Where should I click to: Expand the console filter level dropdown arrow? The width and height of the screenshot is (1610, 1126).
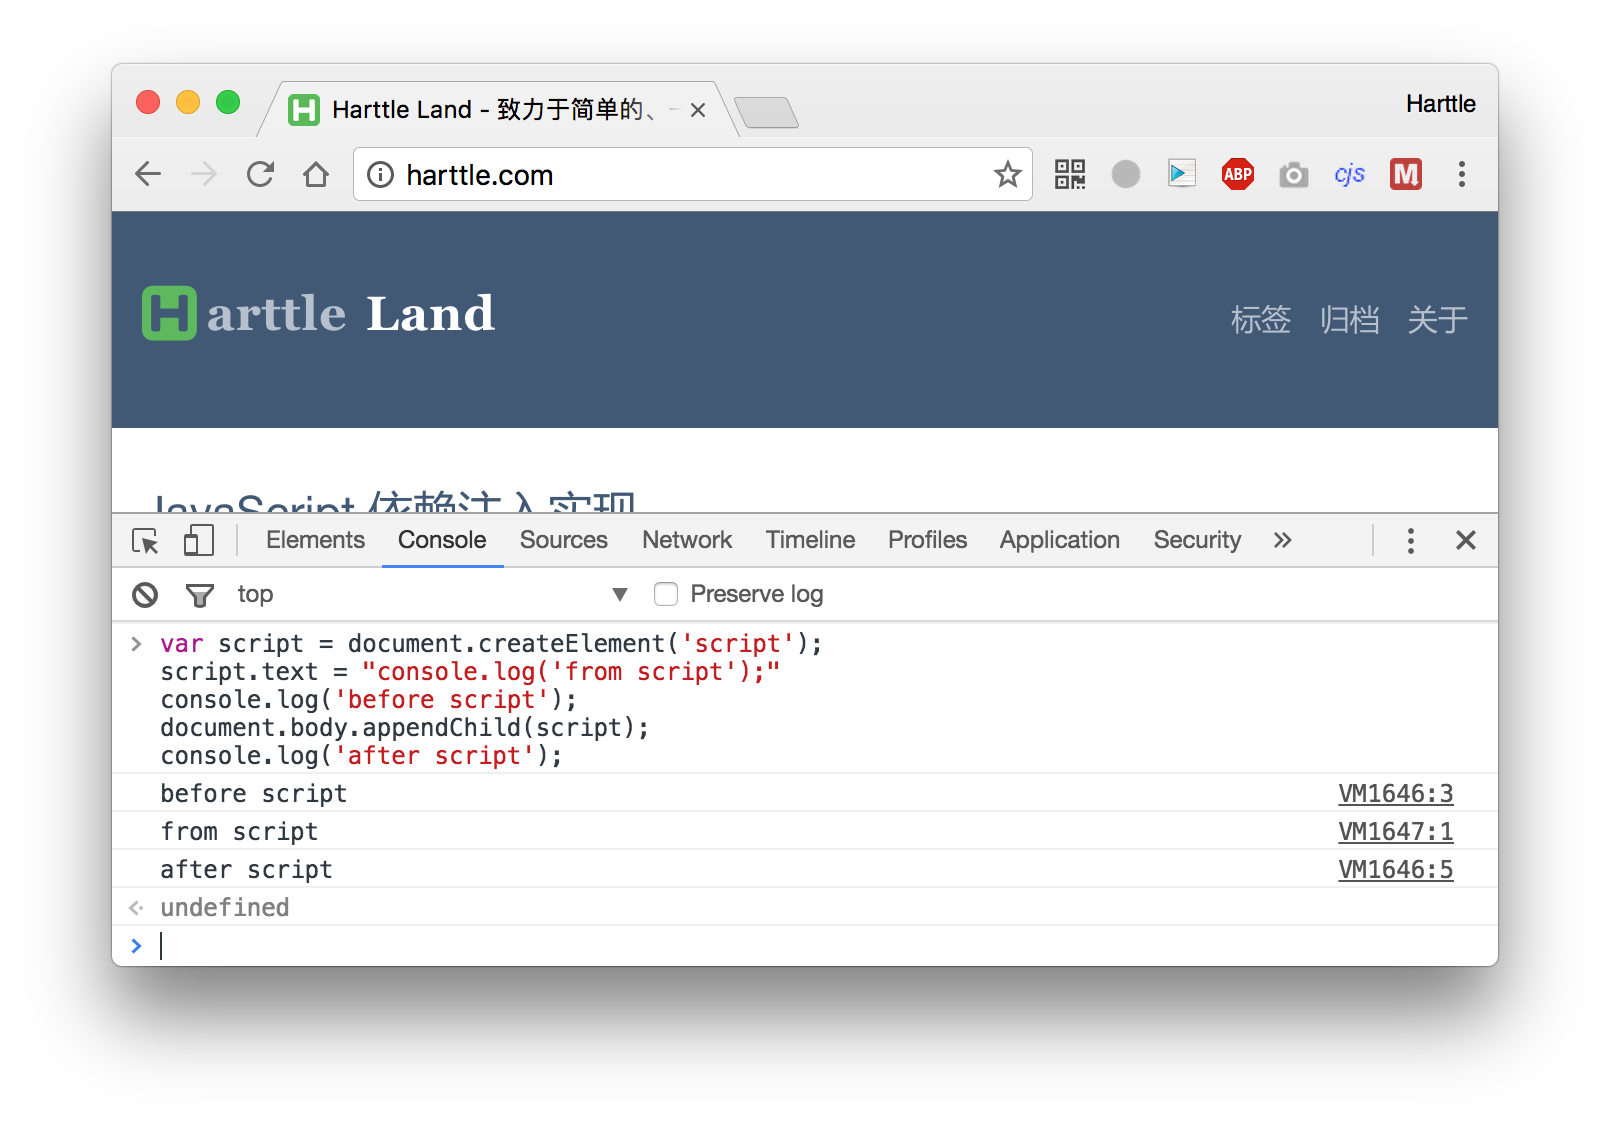(620, 593)
